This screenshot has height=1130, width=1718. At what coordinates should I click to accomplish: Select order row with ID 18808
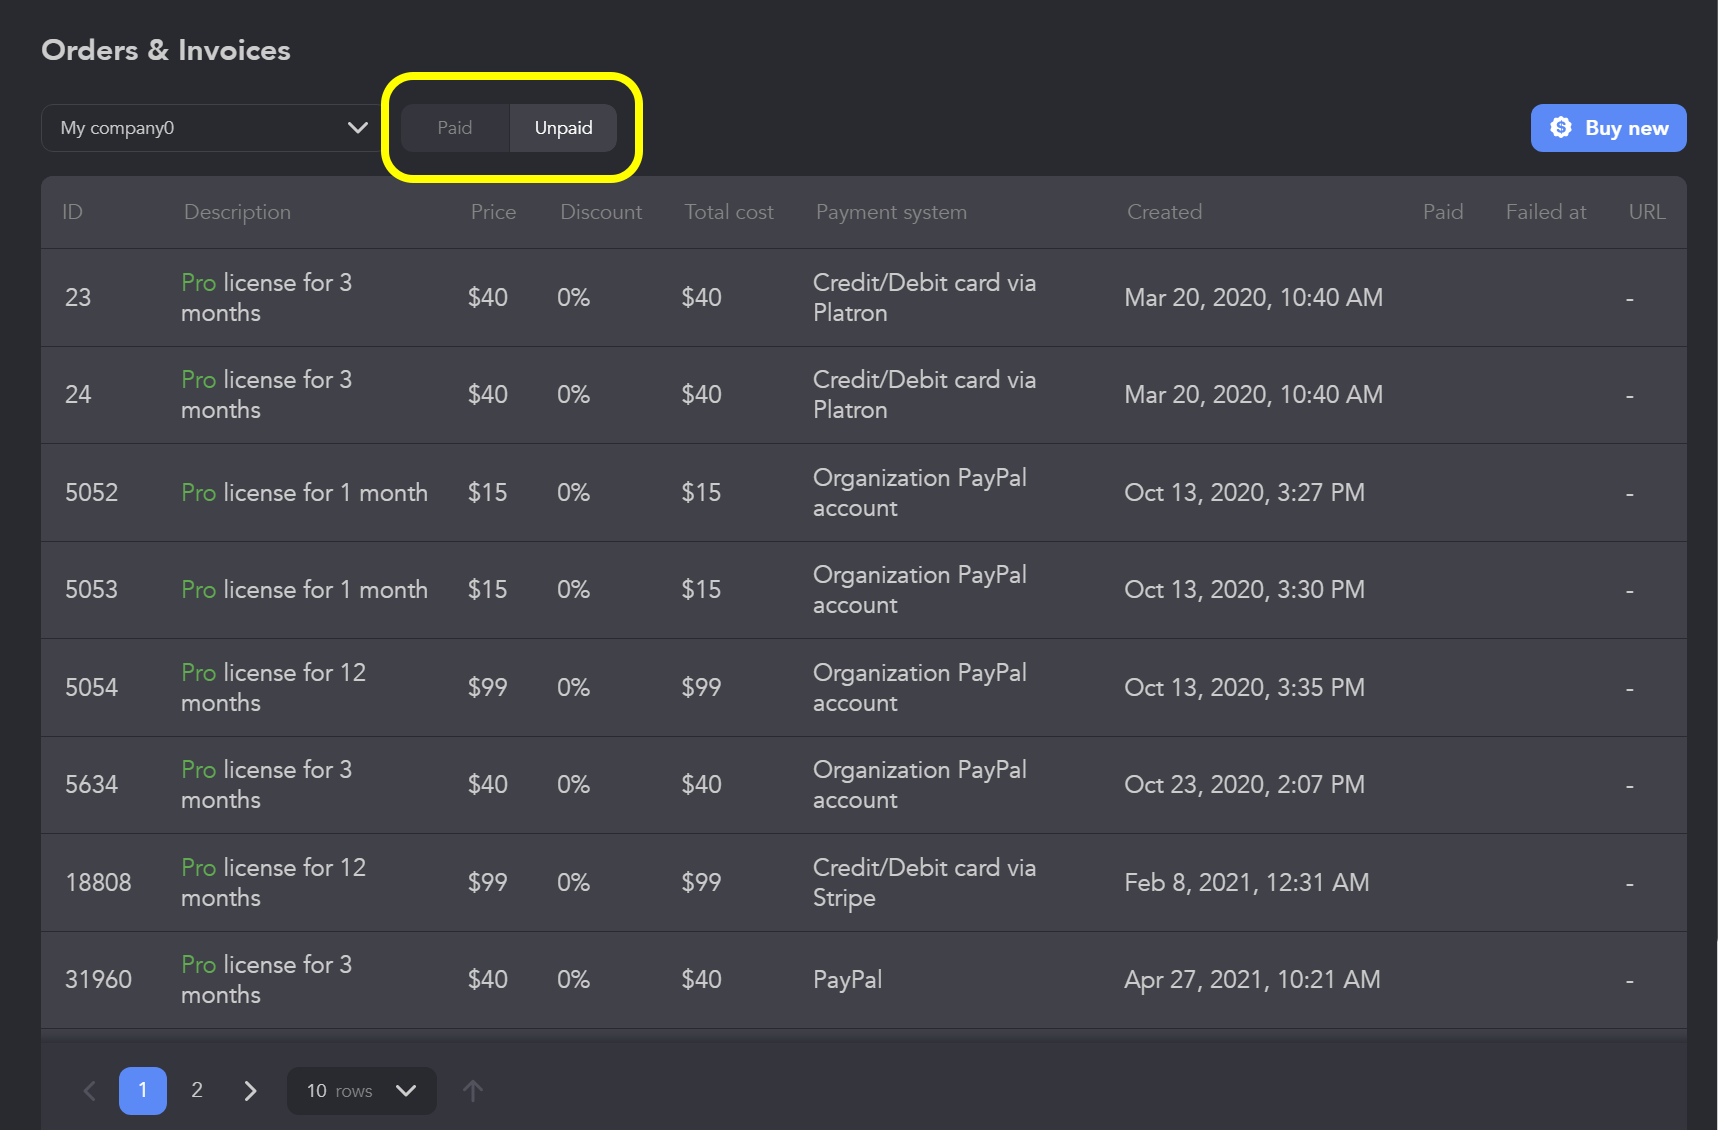[98, 882]
